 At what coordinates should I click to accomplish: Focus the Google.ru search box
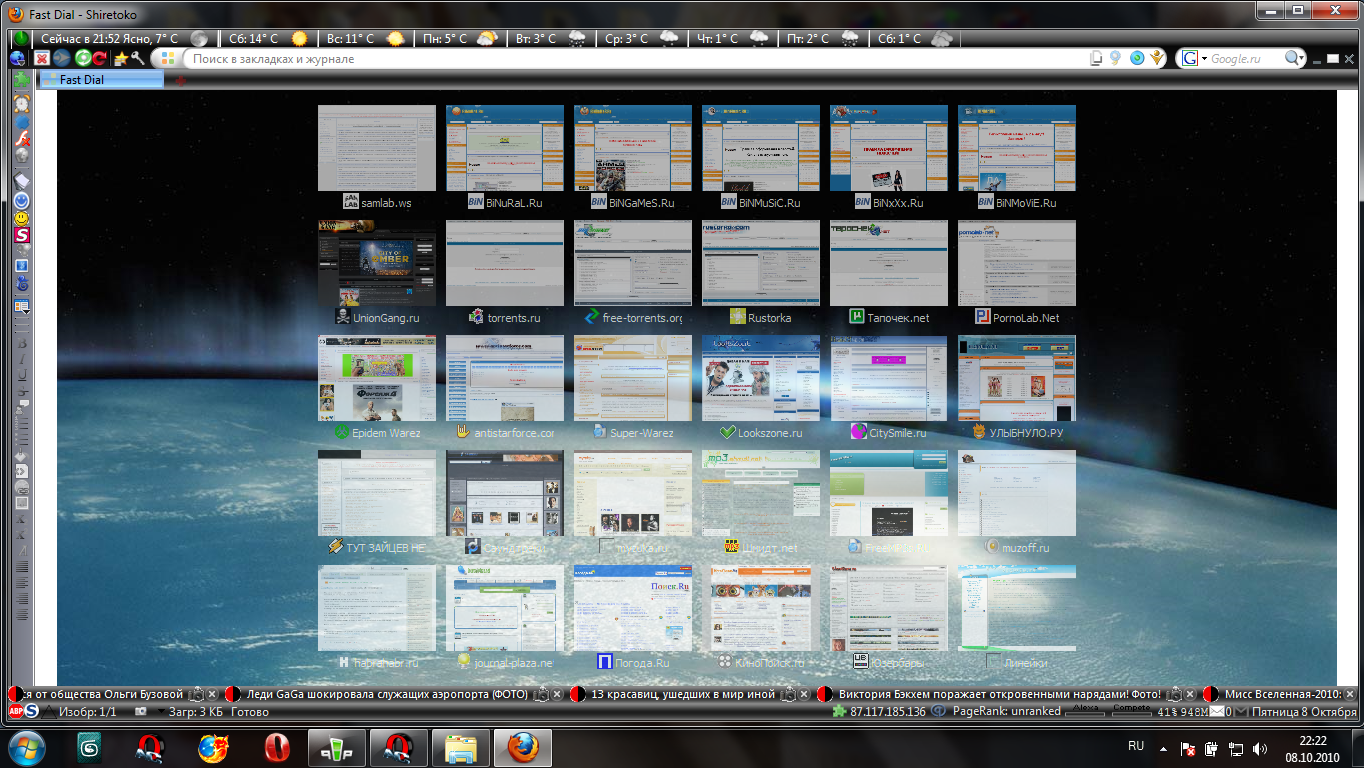tap(1246, 59)
